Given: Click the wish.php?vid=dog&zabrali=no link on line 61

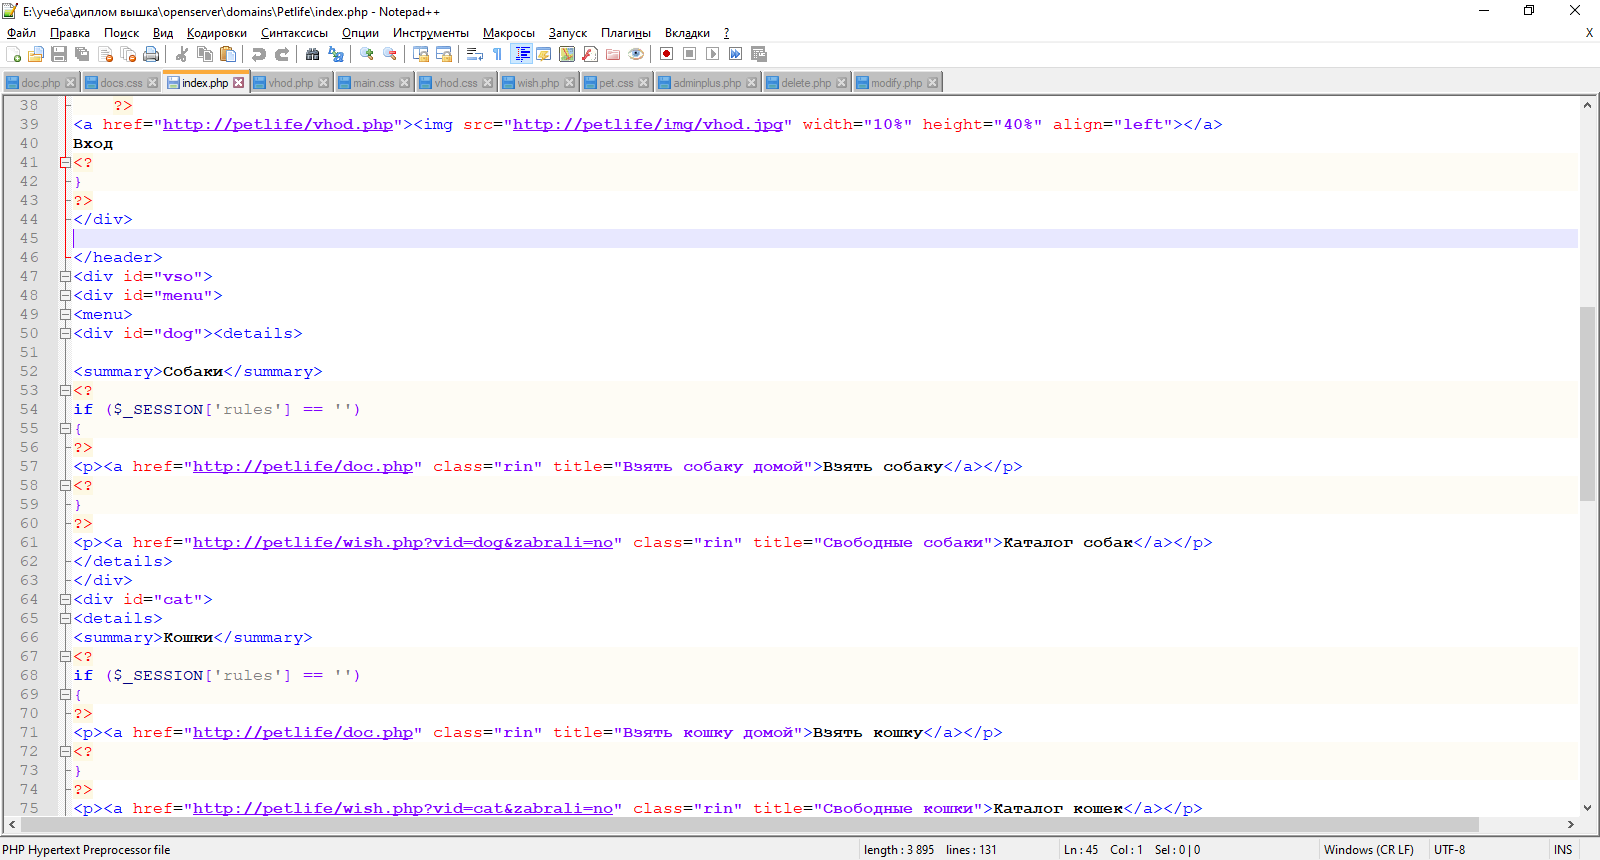Looking at the screenshot, I should [403, 542].
